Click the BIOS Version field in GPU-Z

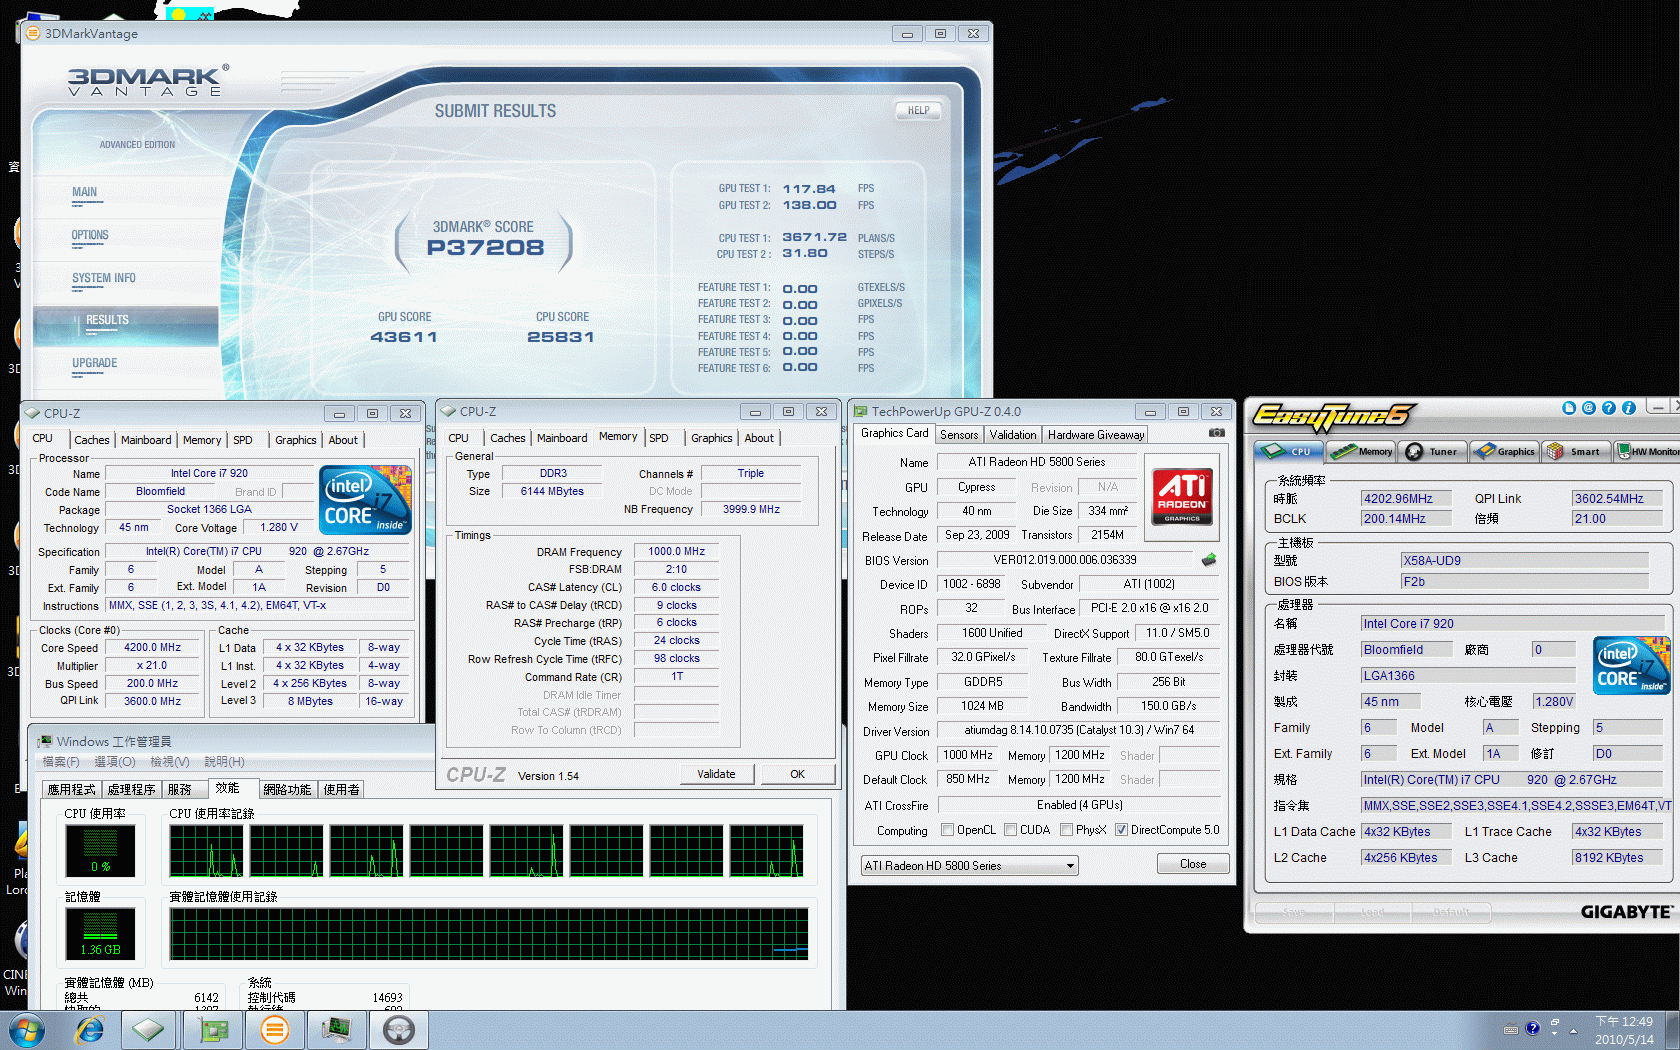click(1065, 560)
